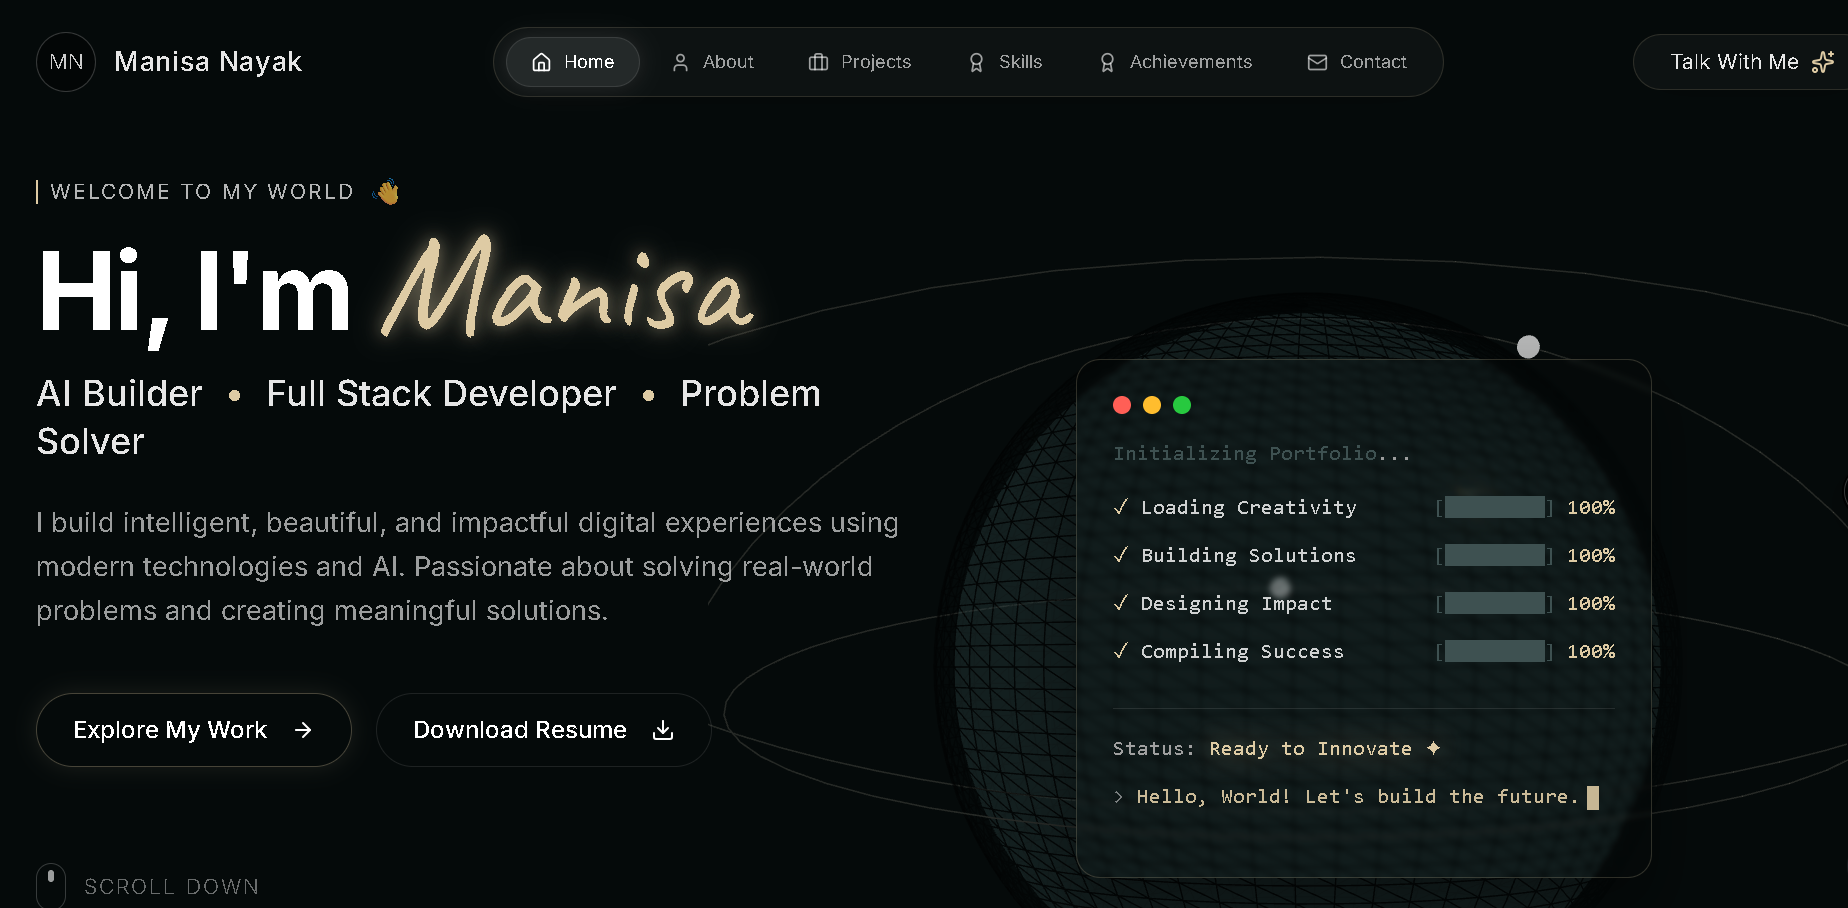
Task: Click the download icon in Download Resume
Action: pyautogui.click(x=663, y=730)
